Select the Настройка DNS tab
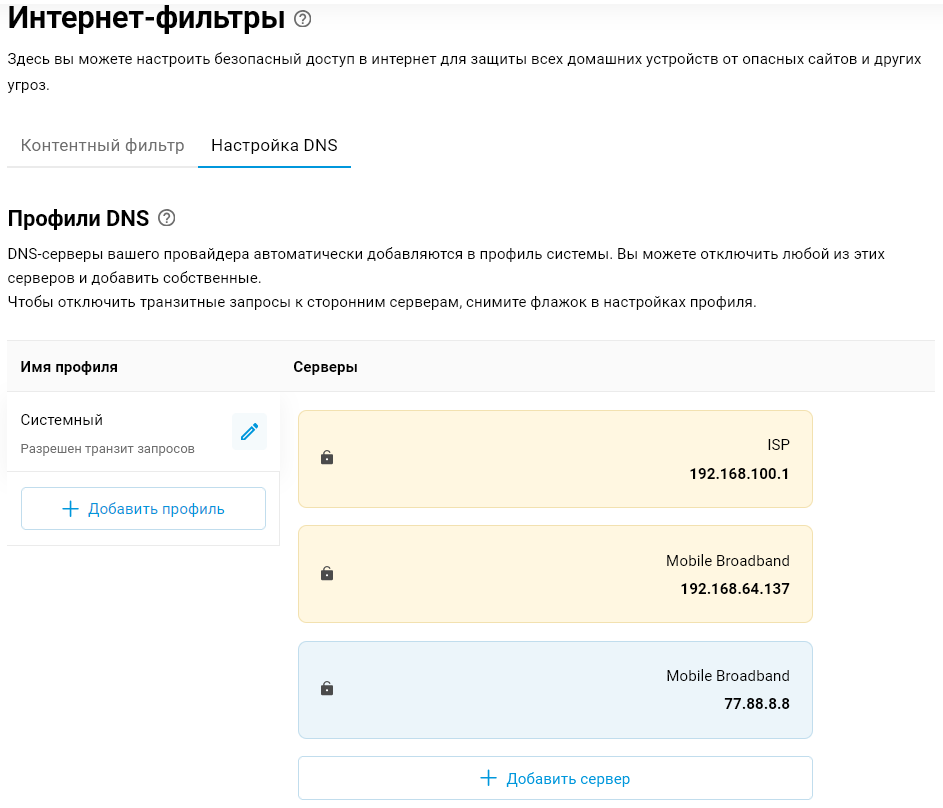943x808 pixels. pos(274,146)
